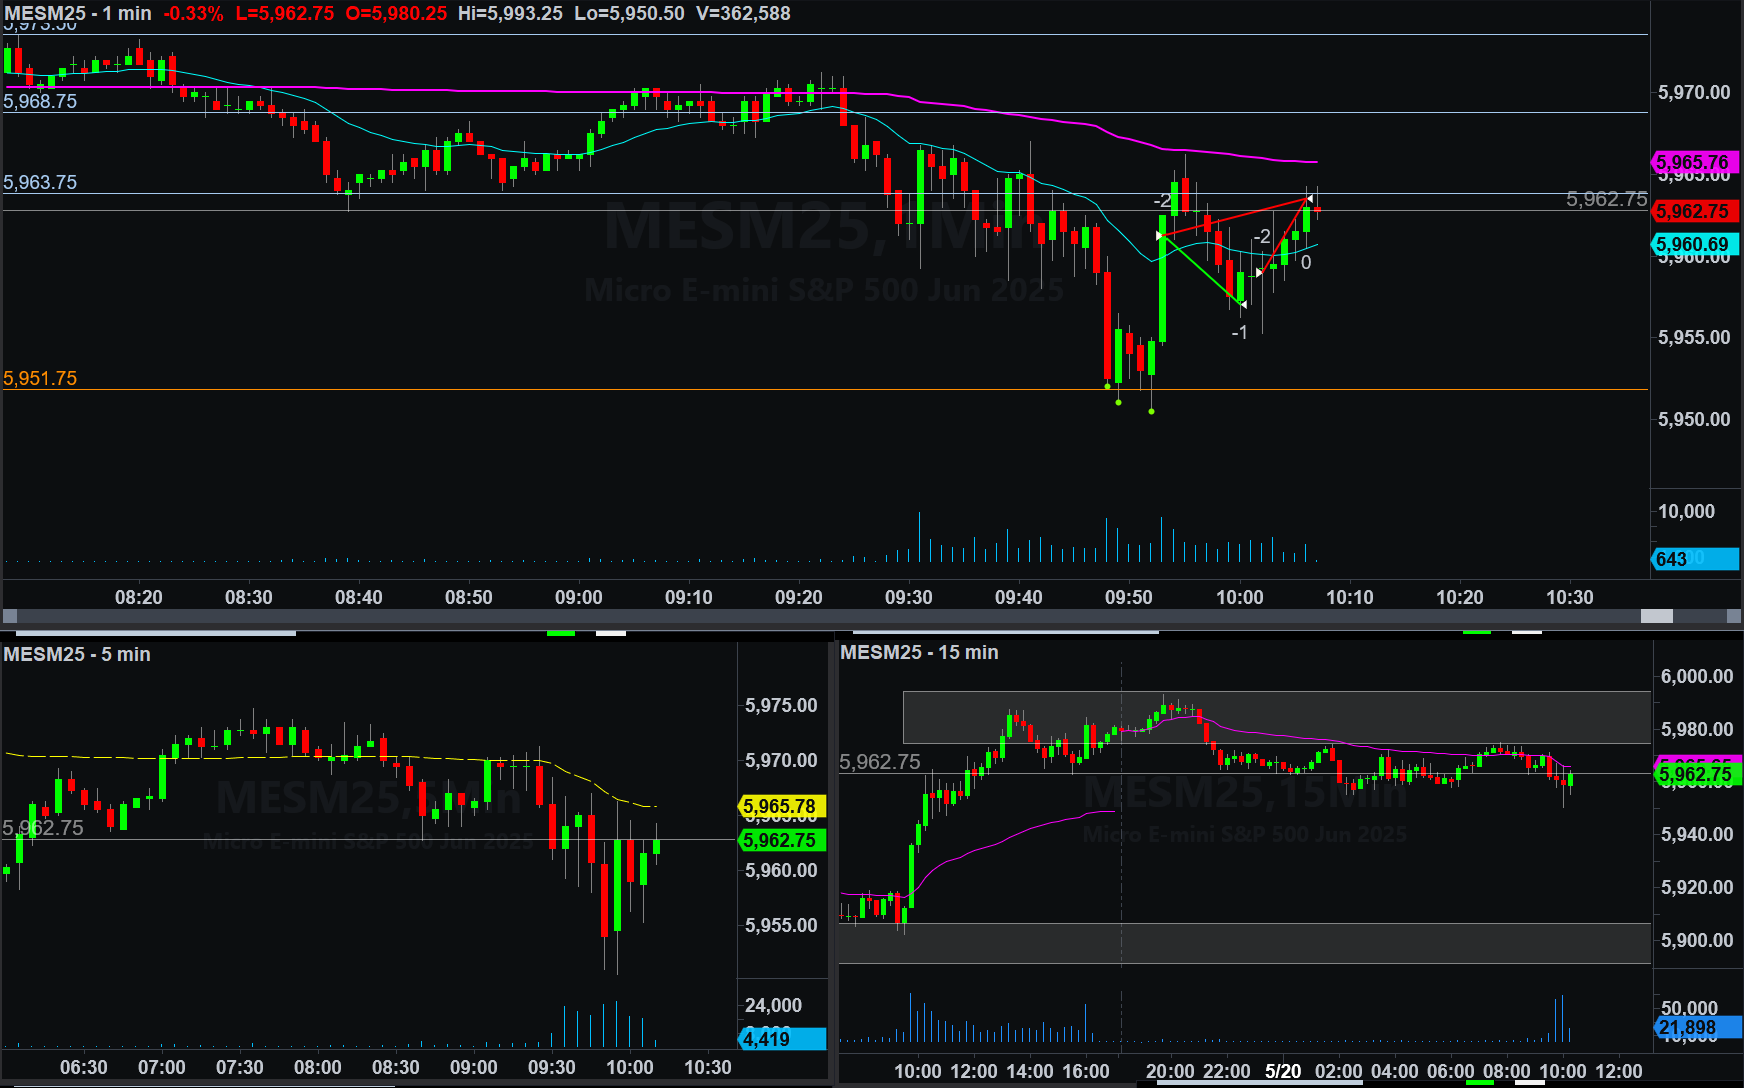This screenshot has height=1088, width=1744.
Task: Focus the MESM25 - 15 min chart title
Action: click(919, 652)
